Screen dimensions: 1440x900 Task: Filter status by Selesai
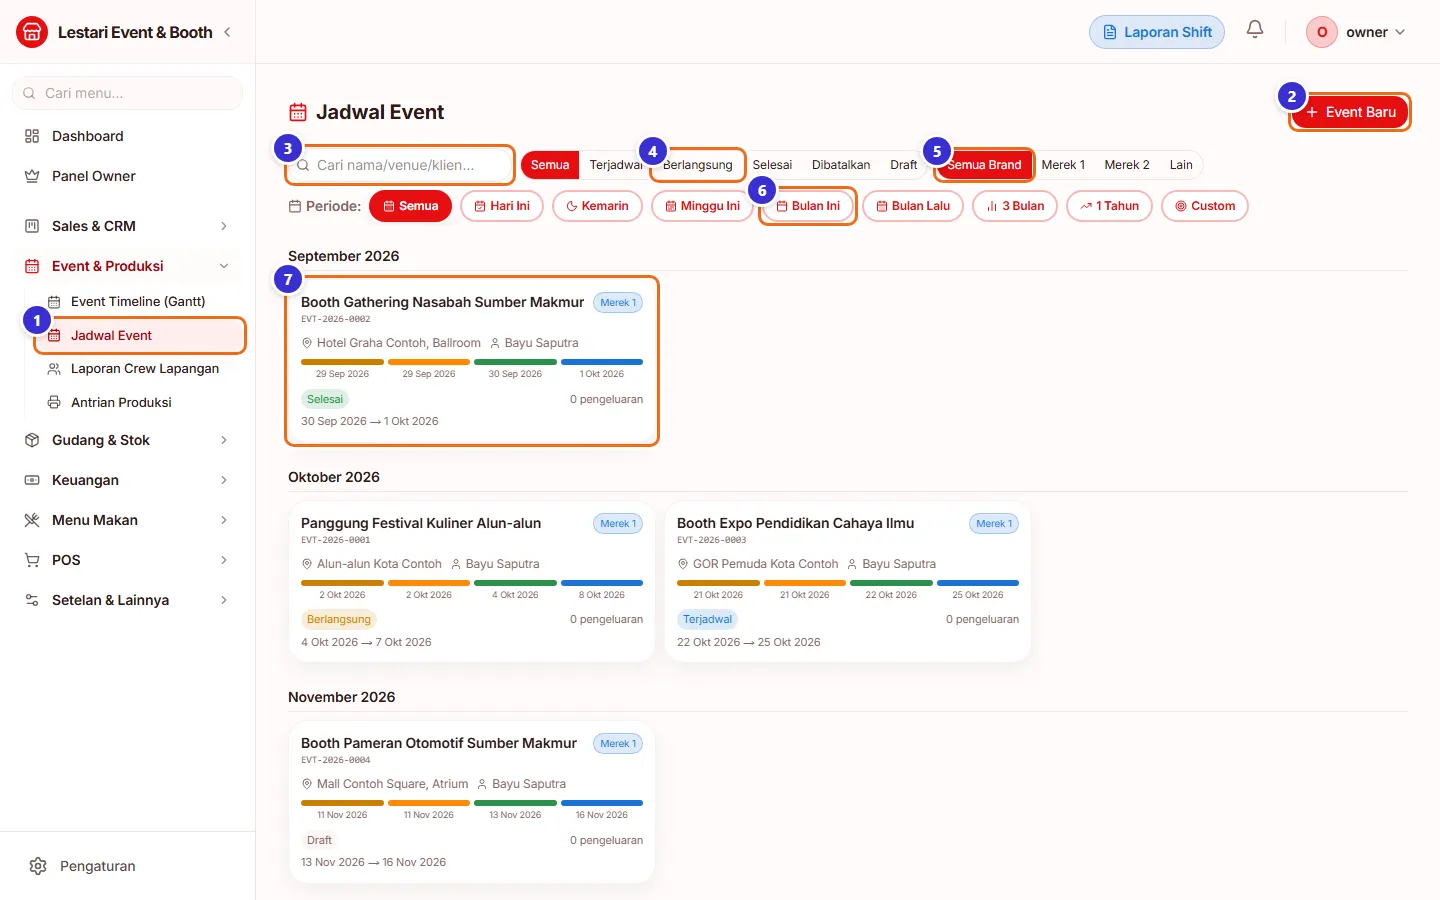pos(772,165)
